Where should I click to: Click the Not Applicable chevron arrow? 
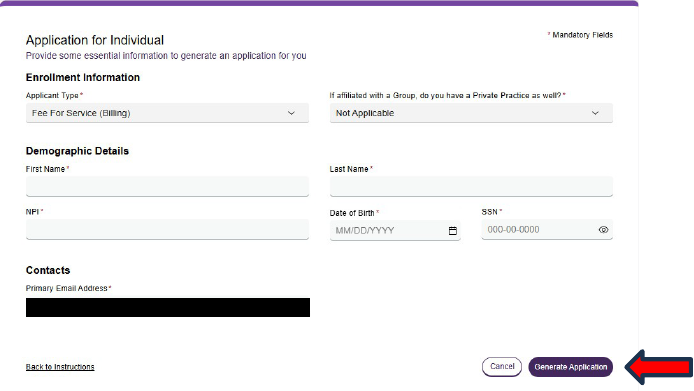click(x=595, y=113)
